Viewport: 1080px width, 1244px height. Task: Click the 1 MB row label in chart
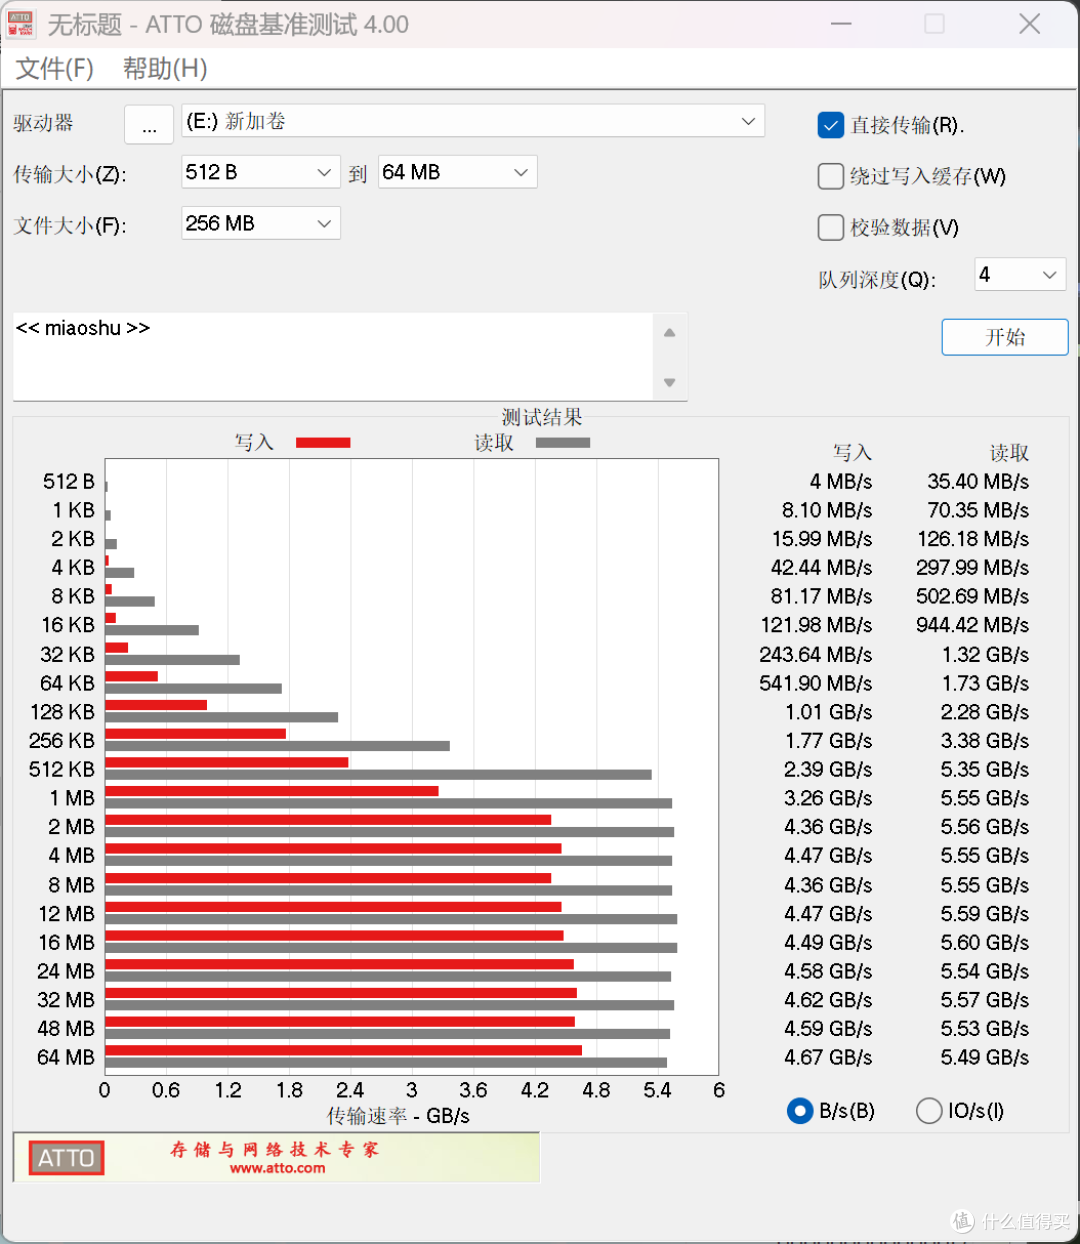tap(72, 798)
